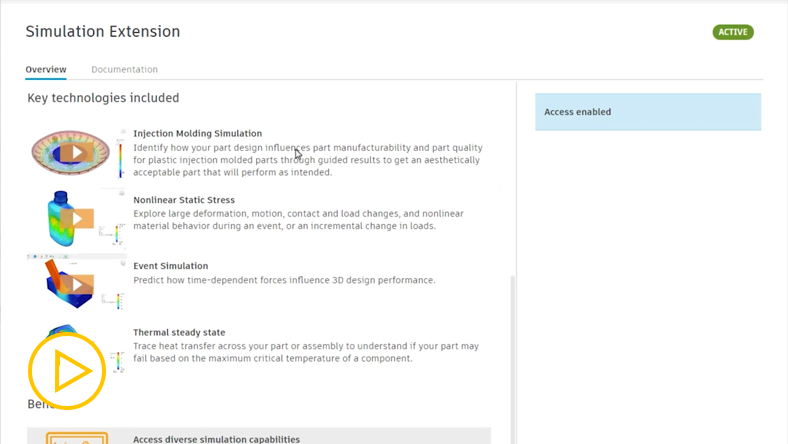Click the vertical scrollbar of the overview panel

pyautogui.click(x=513, y=360)
